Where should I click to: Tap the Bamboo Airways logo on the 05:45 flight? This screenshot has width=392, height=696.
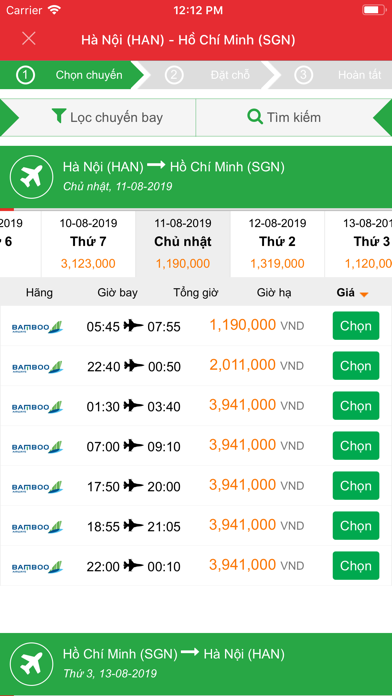click(x=37, y=327)
